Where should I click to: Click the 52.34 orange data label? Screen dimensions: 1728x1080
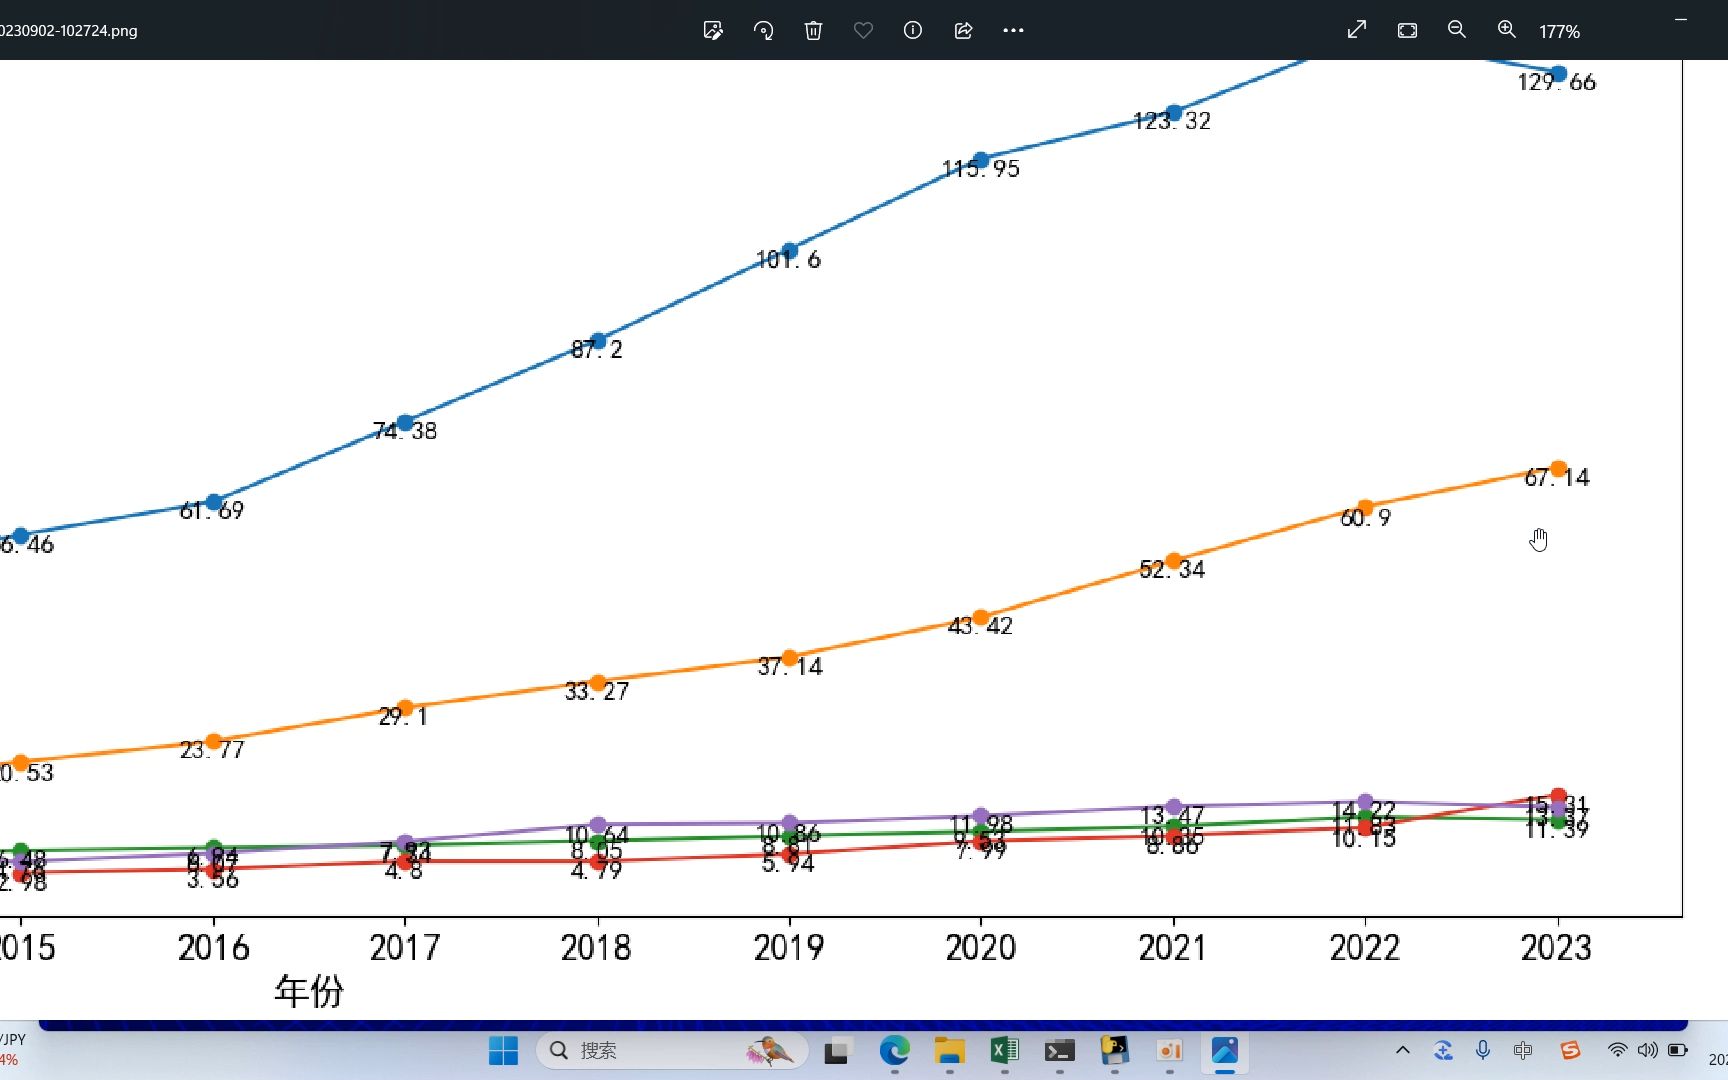tap(1172, 570)
